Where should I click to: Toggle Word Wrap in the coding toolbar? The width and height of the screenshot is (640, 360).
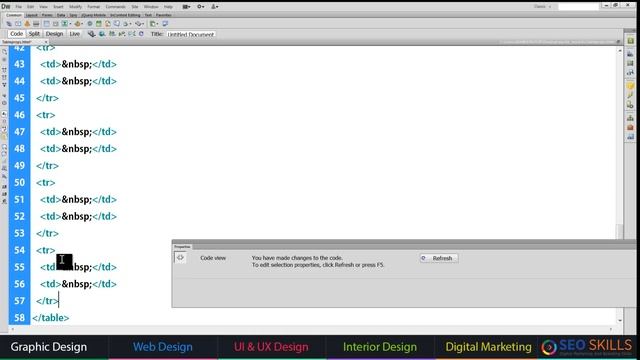click(4, 129)
